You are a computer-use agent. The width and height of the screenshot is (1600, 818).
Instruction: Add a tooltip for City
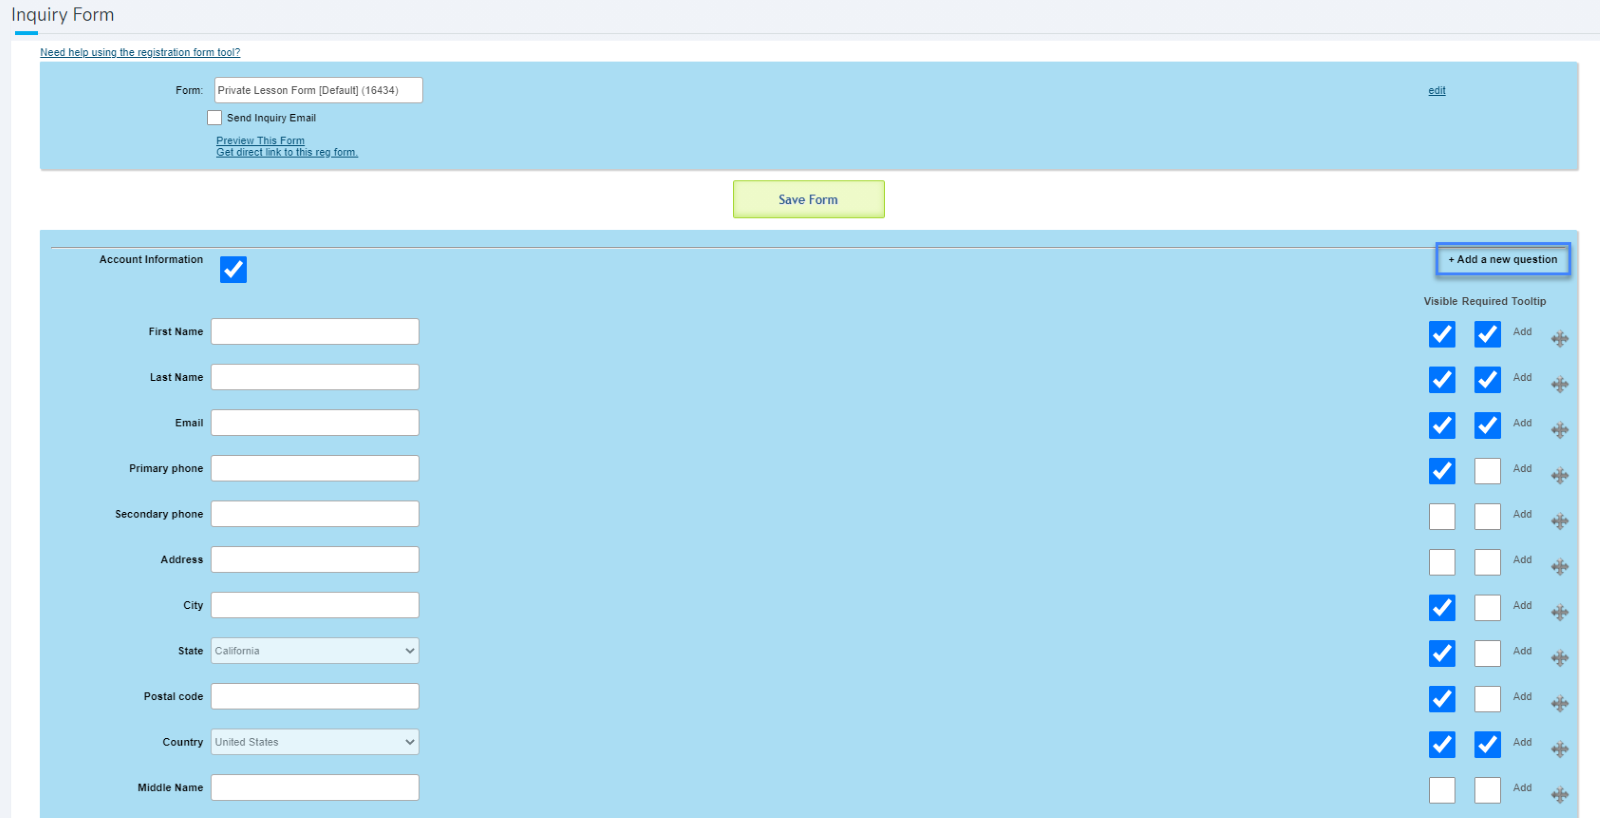[x=1522, y=606]
